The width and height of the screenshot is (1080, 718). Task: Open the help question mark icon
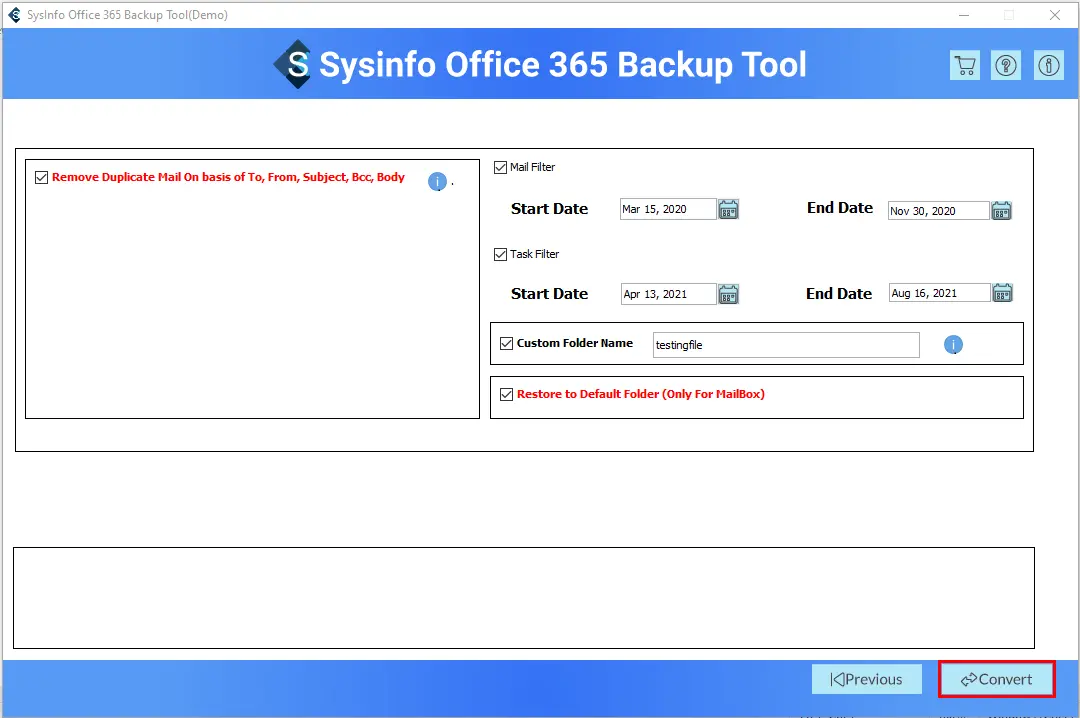click(x=1006, y=65)
